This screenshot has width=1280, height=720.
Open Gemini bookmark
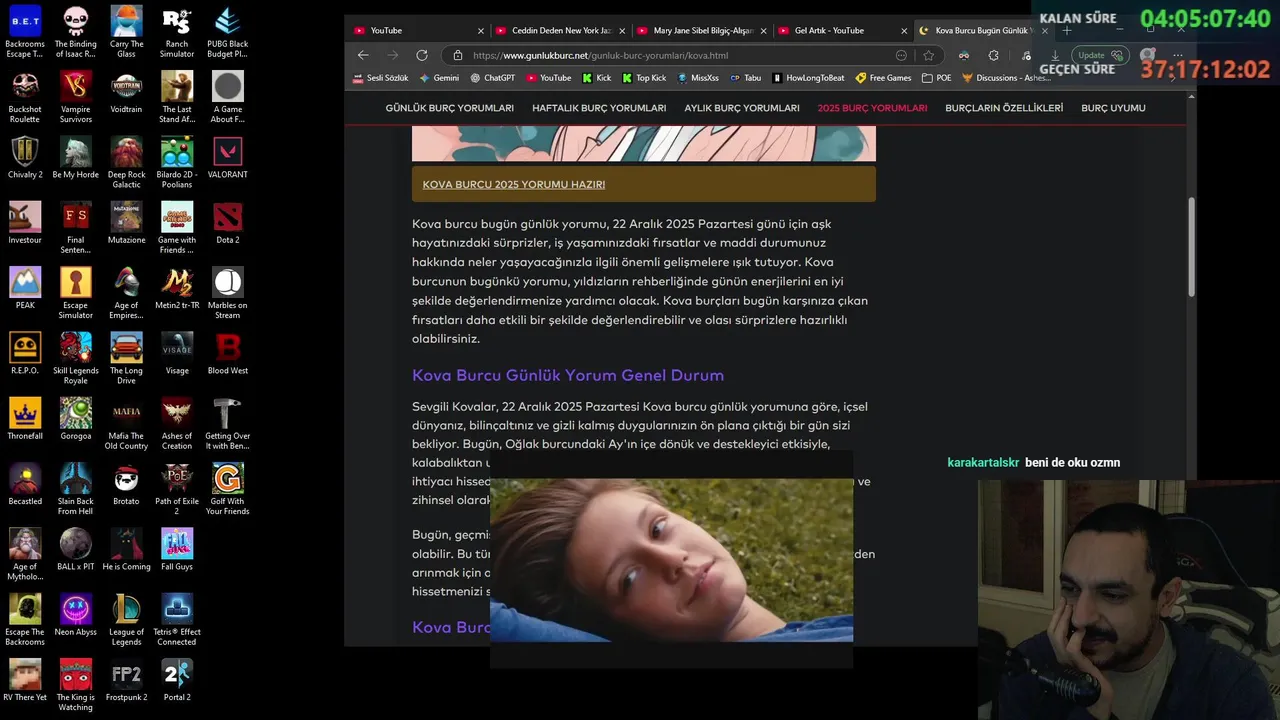coord(439,78)
